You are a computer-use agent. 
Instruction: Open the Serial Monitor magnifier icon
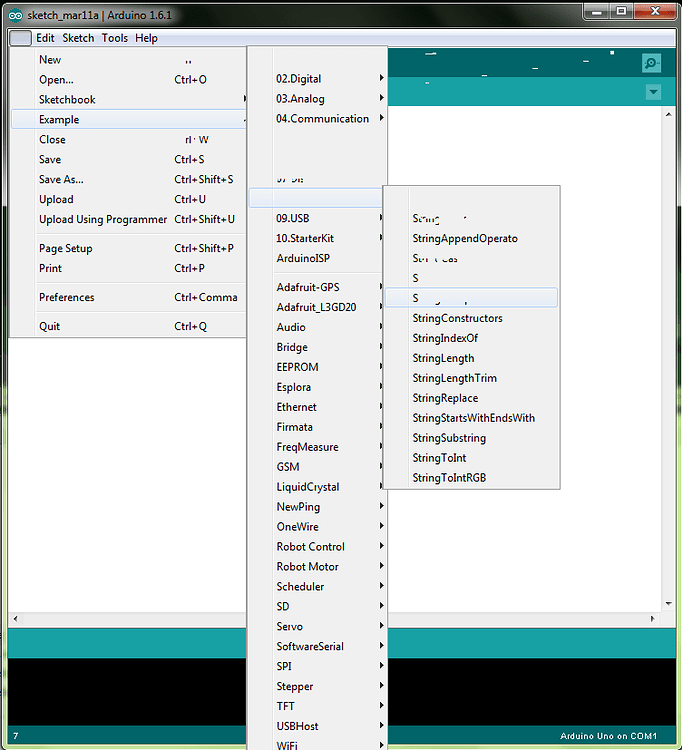(x=651, y=63)
